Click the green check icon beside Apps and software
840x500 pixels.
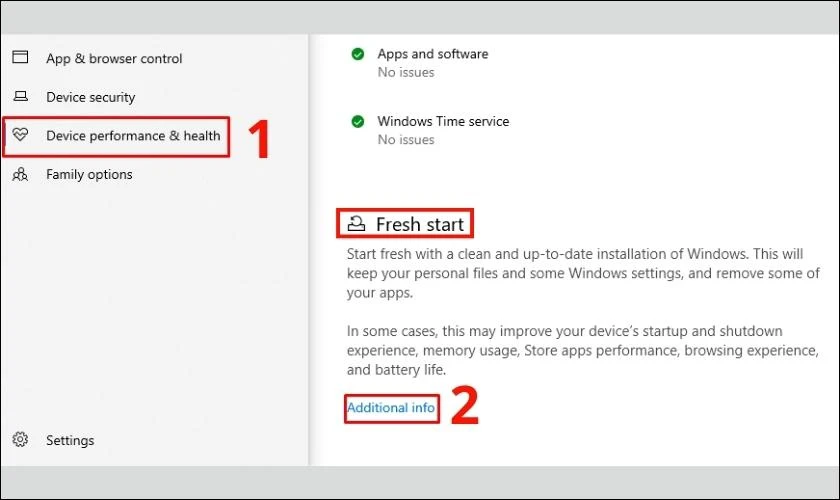tap(357, 54)
